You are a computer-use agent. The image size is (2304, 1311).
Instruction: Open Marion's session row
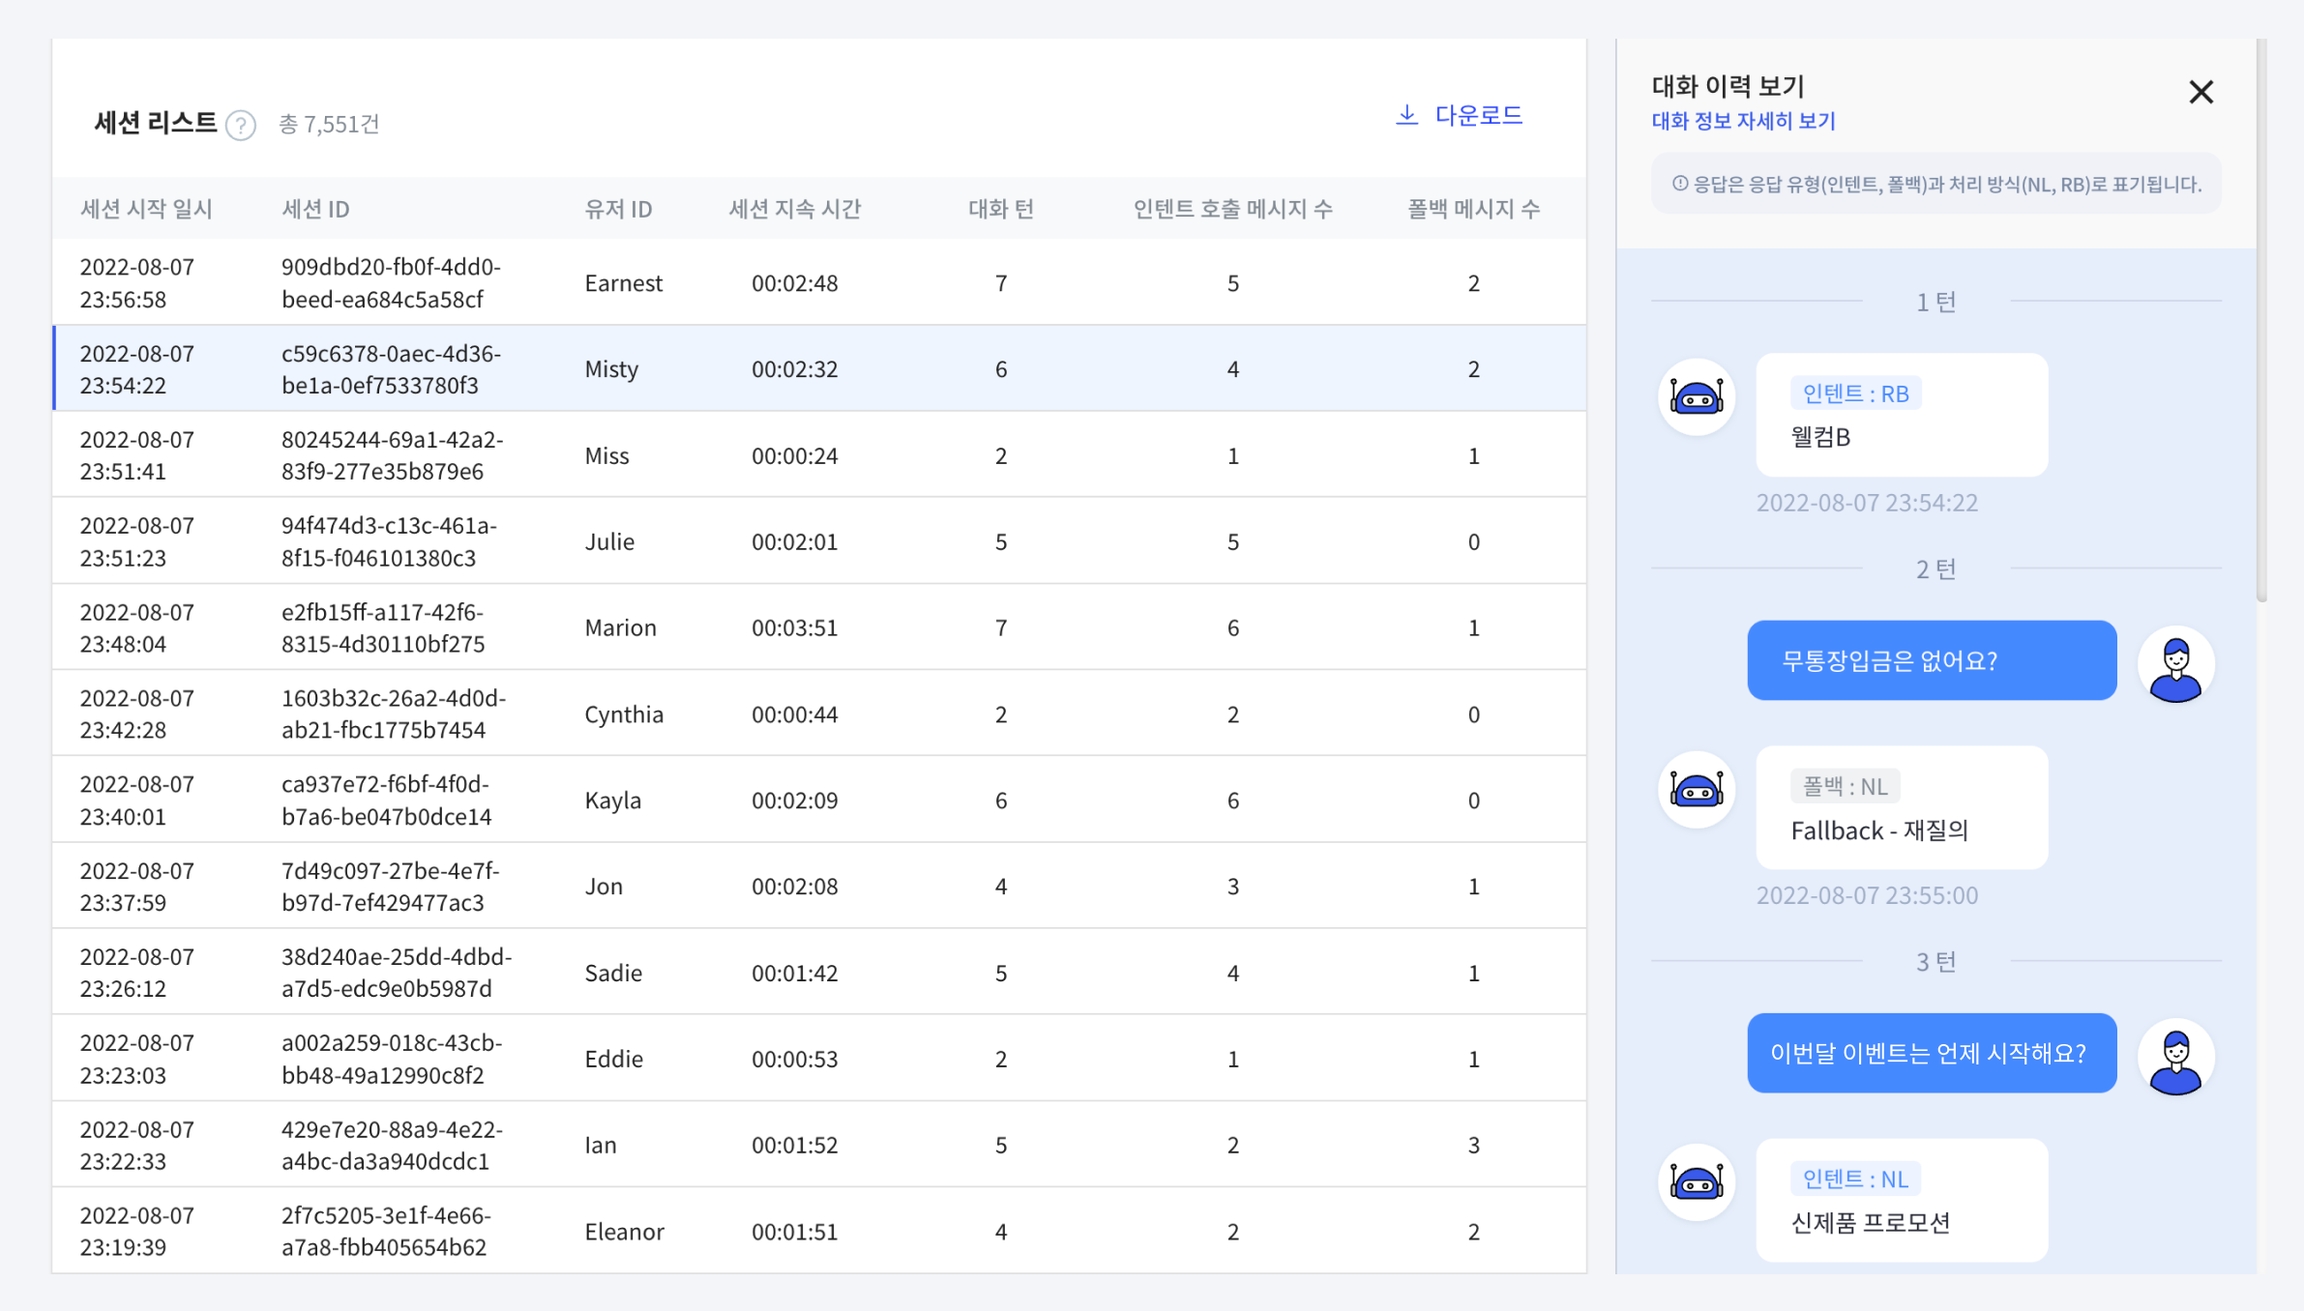(818, 627)
